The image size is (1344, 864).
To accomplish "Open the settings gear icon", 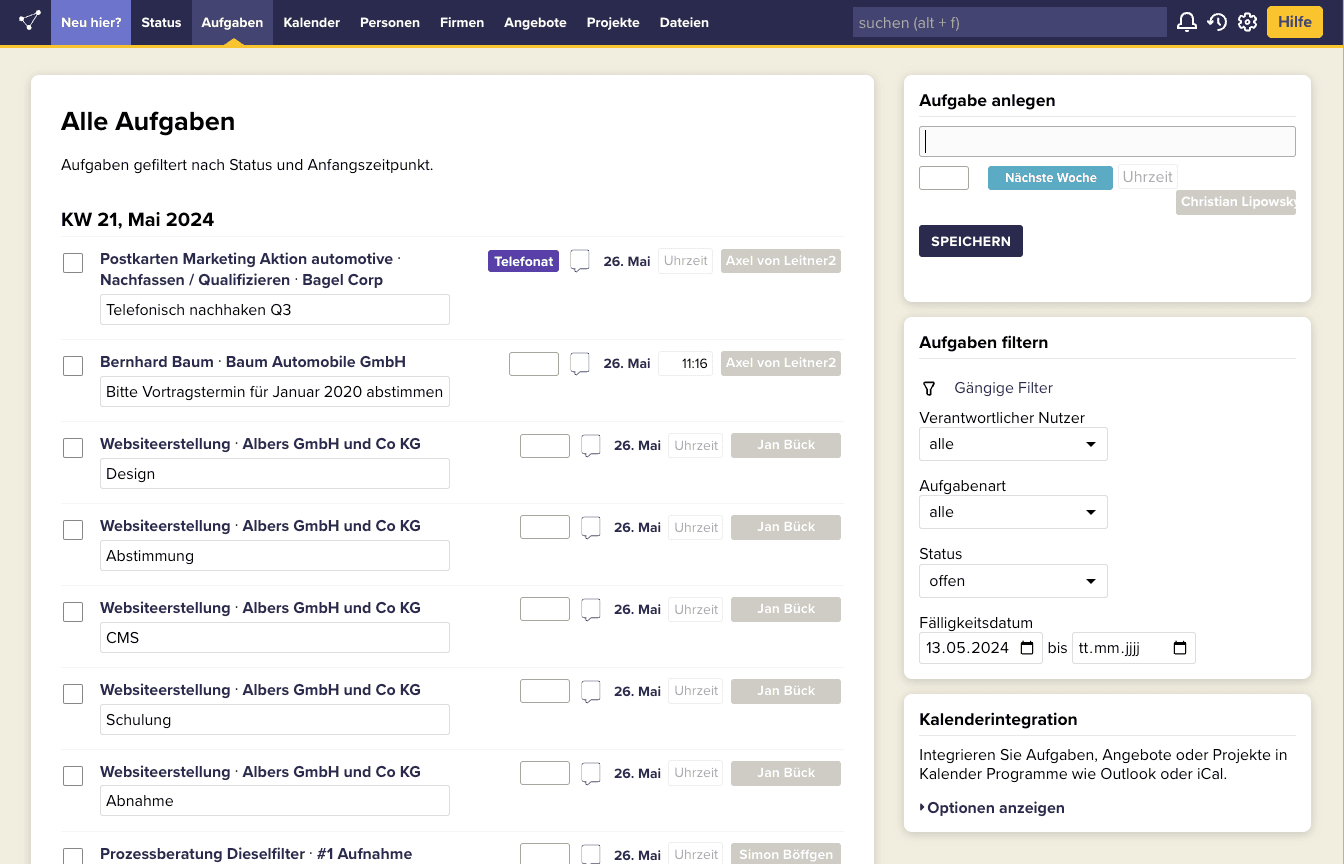I will tap(1247, 22).
